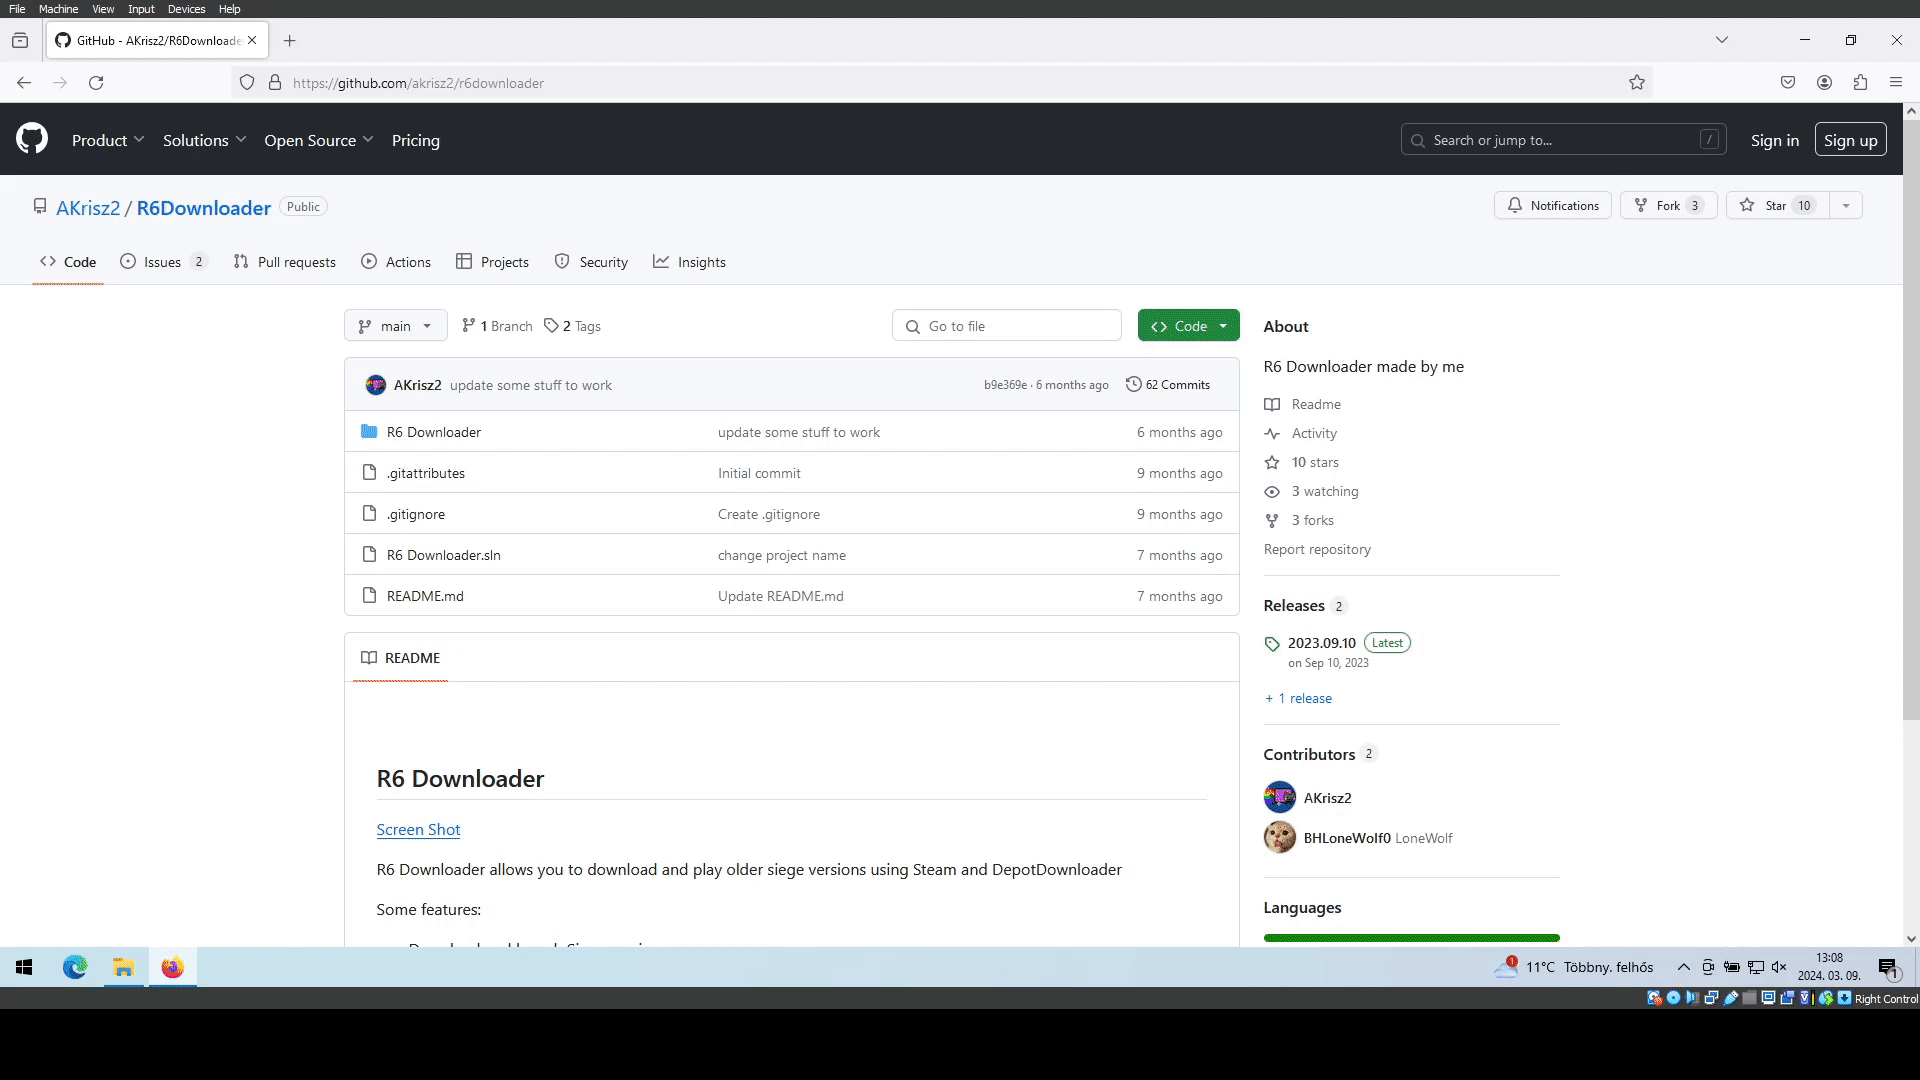The image size is (1920, 1080).
Task: Open the Pull requests tab
Action: coord(285,262)
